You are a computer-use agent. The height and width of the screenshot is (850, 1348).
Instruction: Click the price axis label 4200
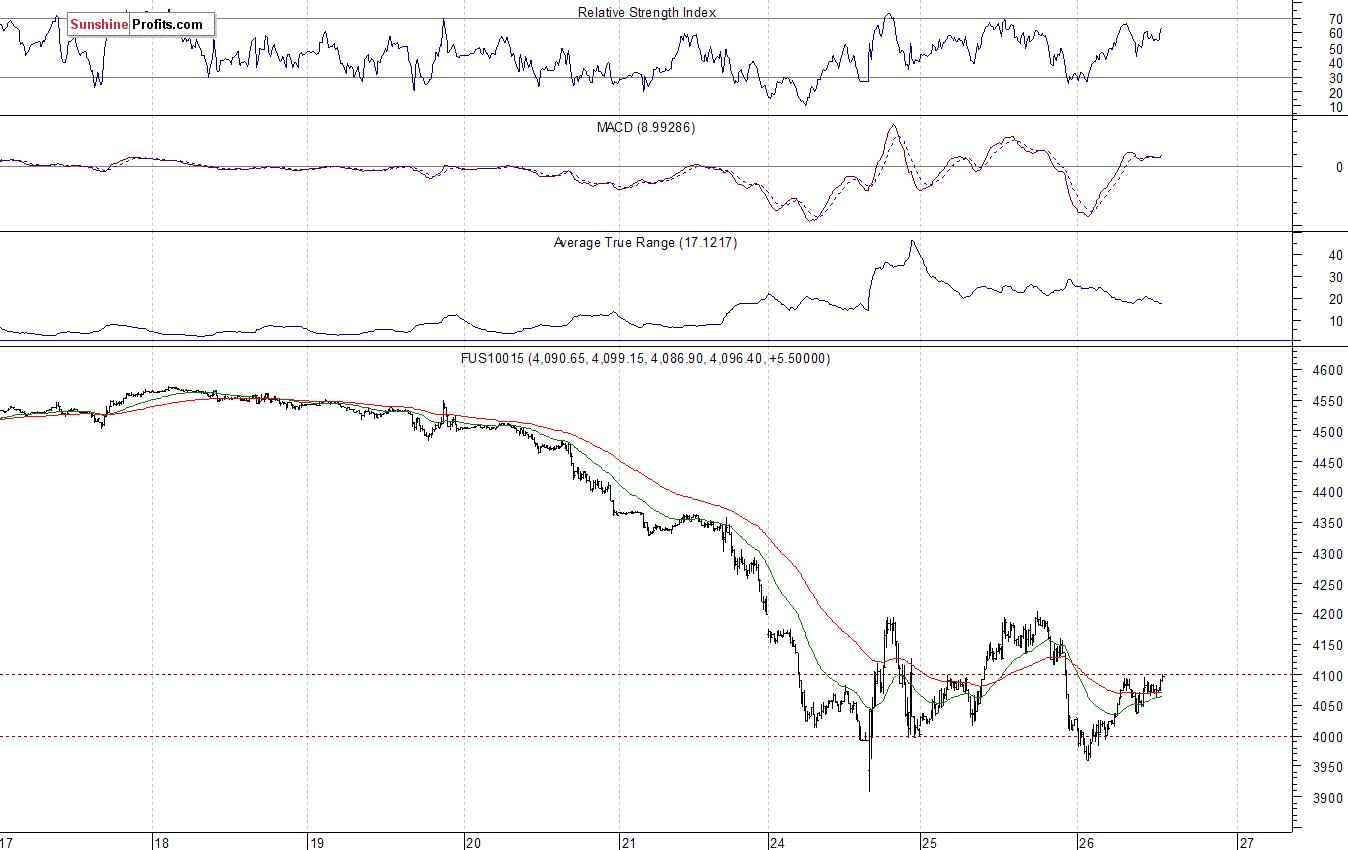pyautogui.click(x=1328, y=615)
